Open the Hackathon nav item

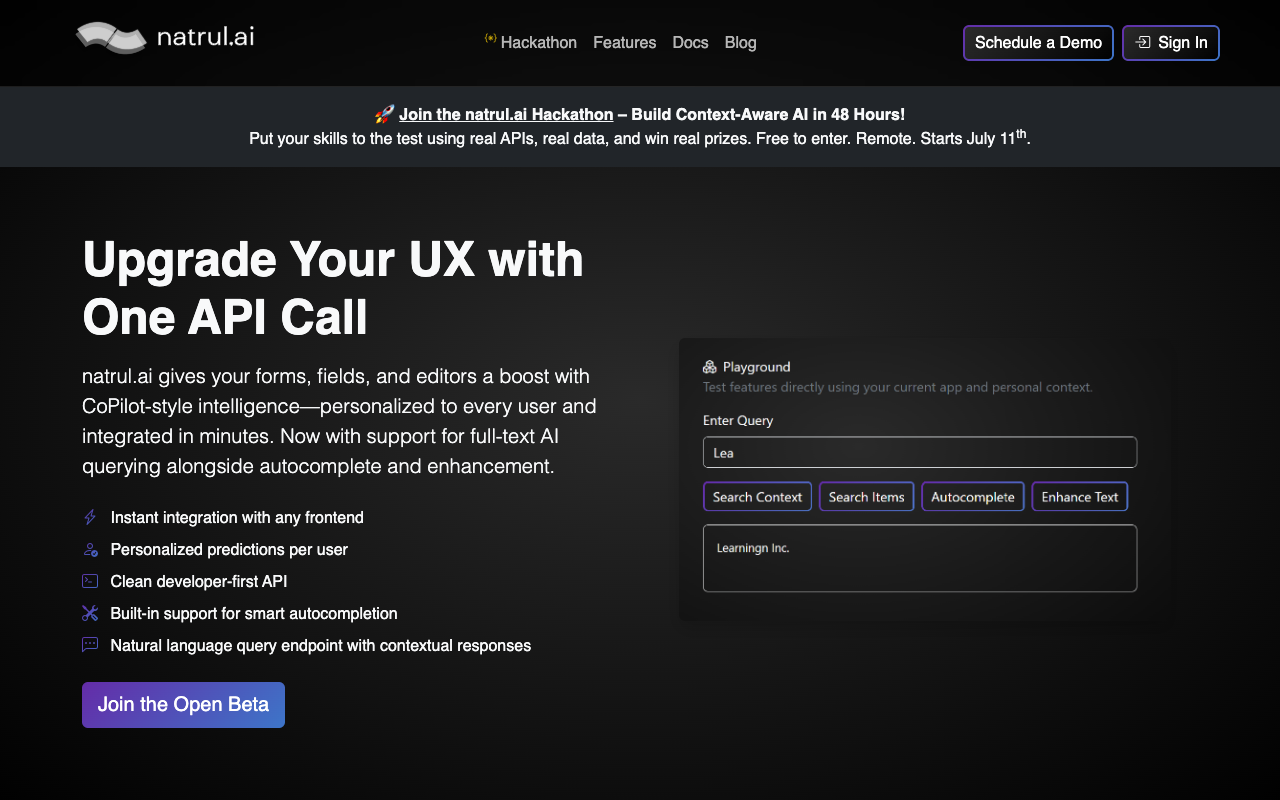pos(538,42)
